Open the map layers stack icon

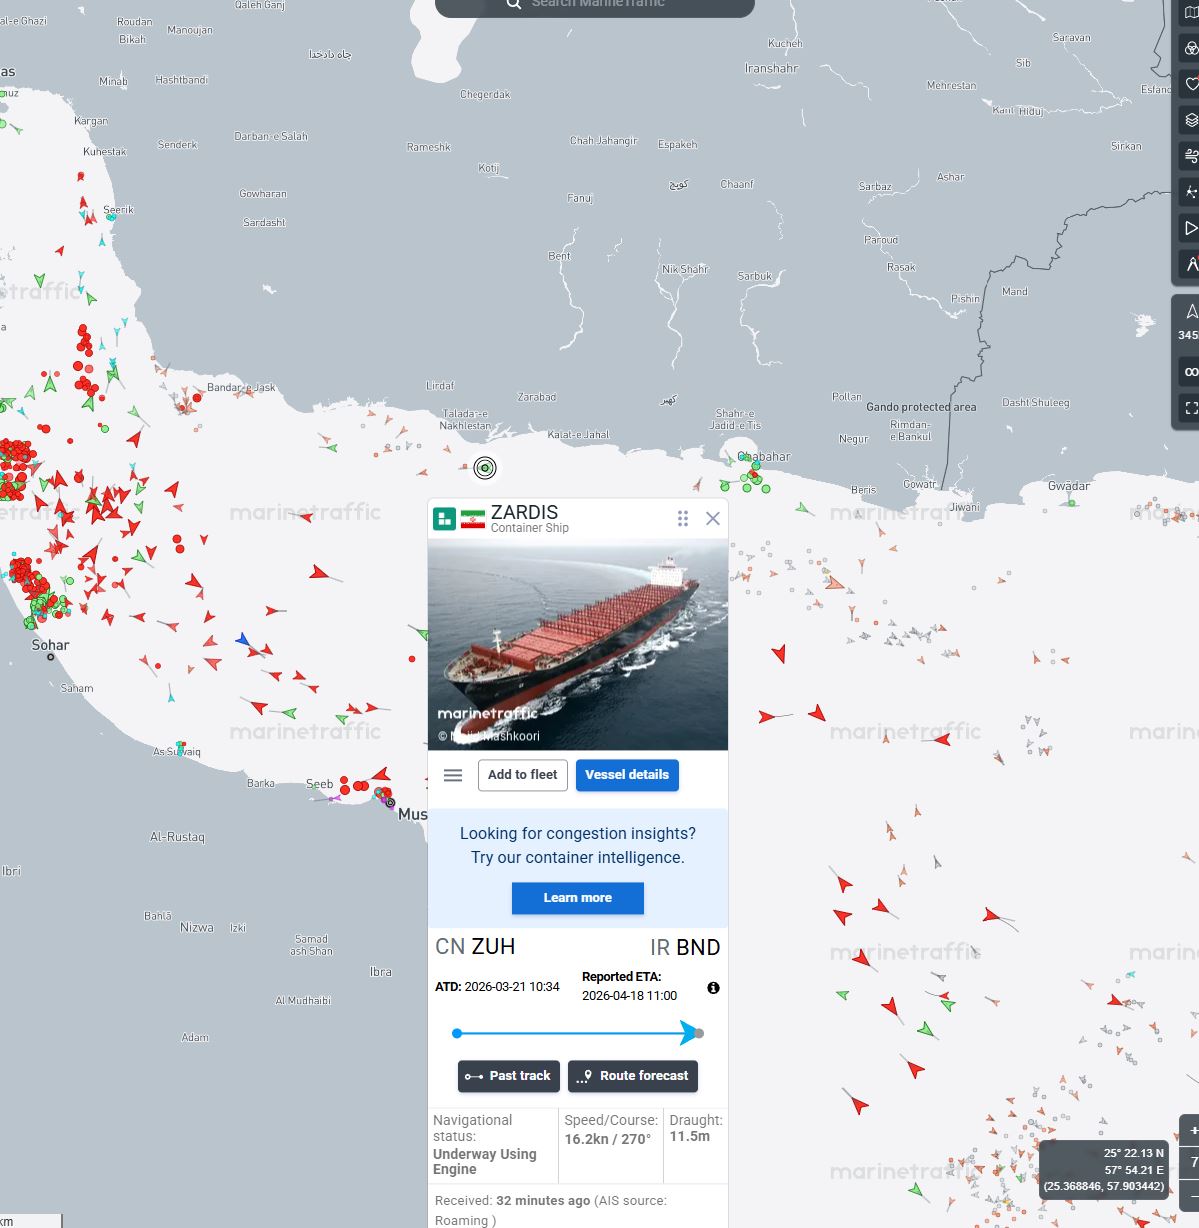click(x=1191, y=120)
